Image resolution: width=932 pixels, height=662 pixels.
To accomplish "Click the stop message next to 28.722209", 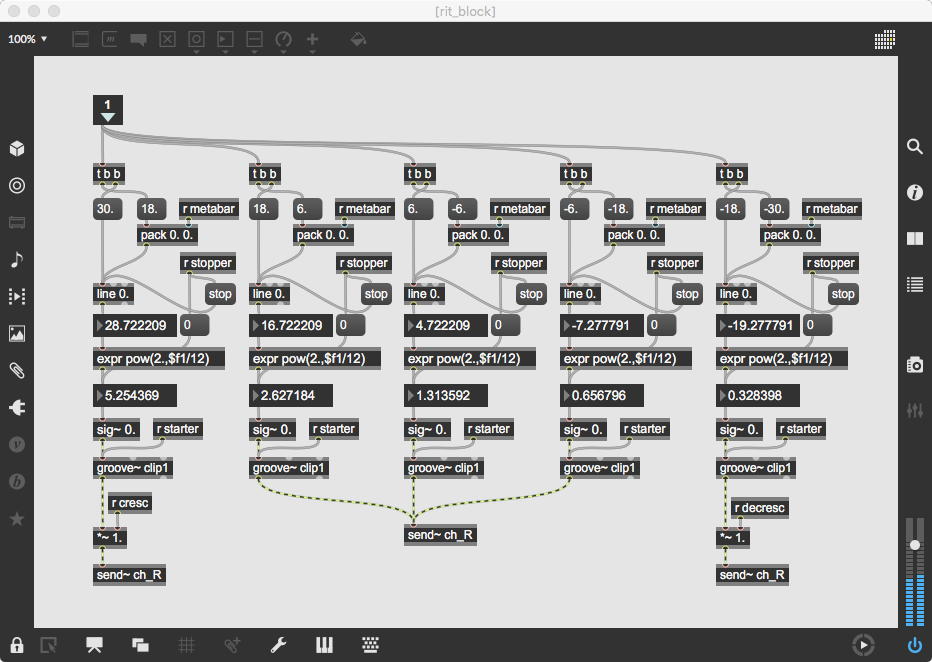I will (x=220, y=294).
